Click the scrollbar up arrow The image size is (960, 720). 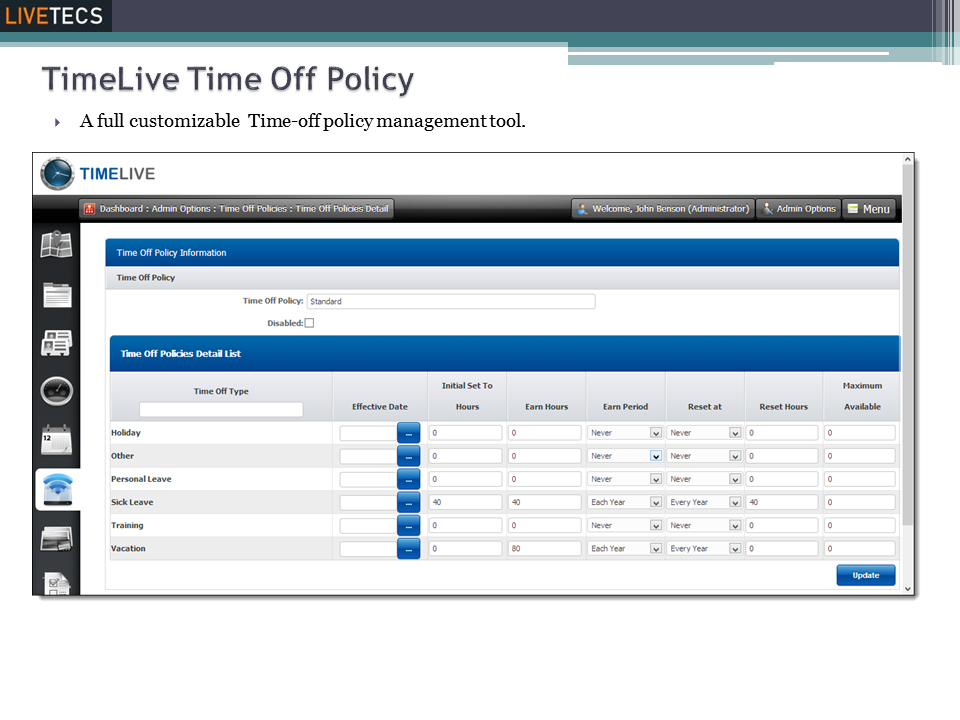(x=908, y=159)
